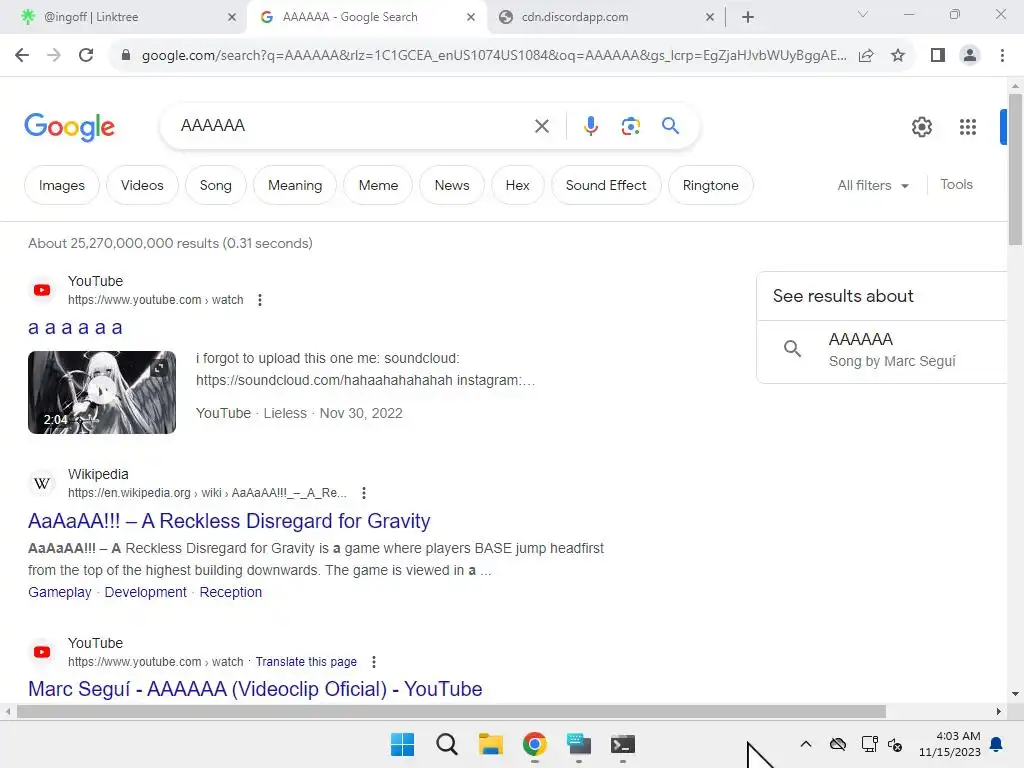Image resolution: width=1024 pixels, height=768 pixels.
Task: Open options for first YouTube result
Action: click(x=260, y=300)
